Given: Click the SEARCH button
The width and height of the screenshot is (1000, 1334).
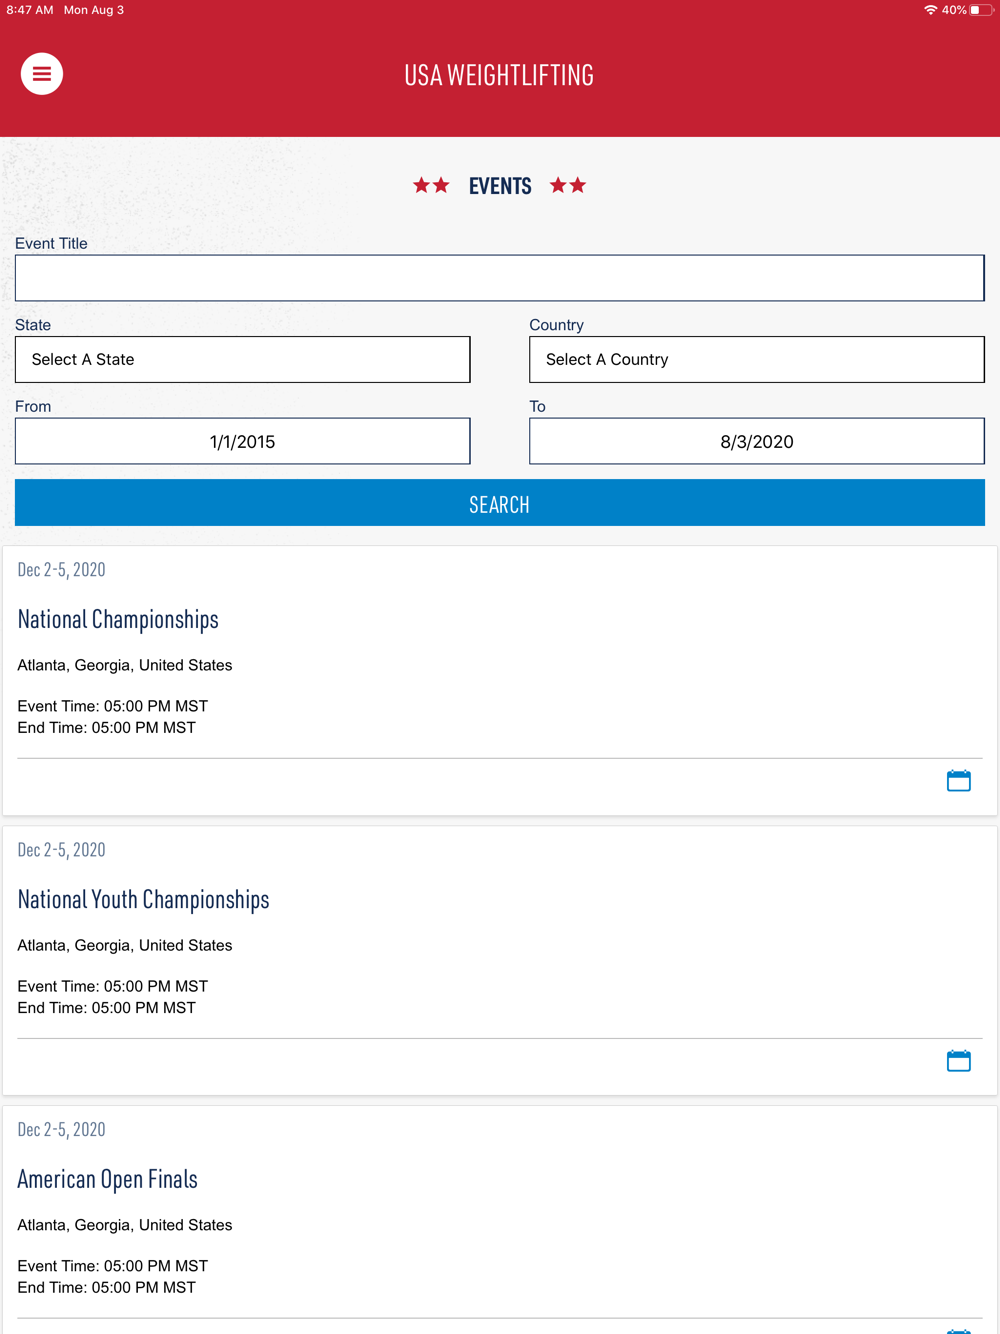Looking at the screenshot, I should click(500, 503).
